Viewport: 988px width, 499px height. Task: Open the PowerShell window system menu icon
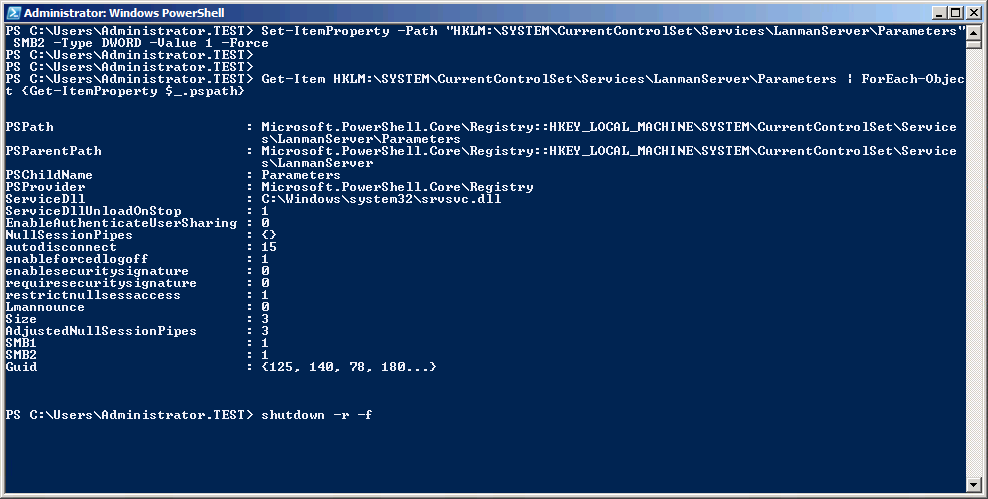pyautogui.click(x=13, y=13)
